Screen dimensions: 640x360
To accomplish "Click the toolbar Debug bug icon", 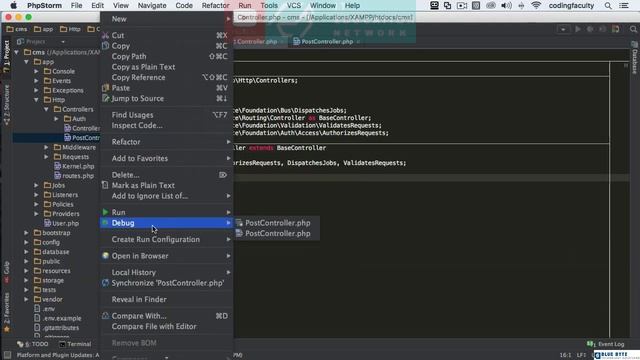I will [x=590, y=29].
